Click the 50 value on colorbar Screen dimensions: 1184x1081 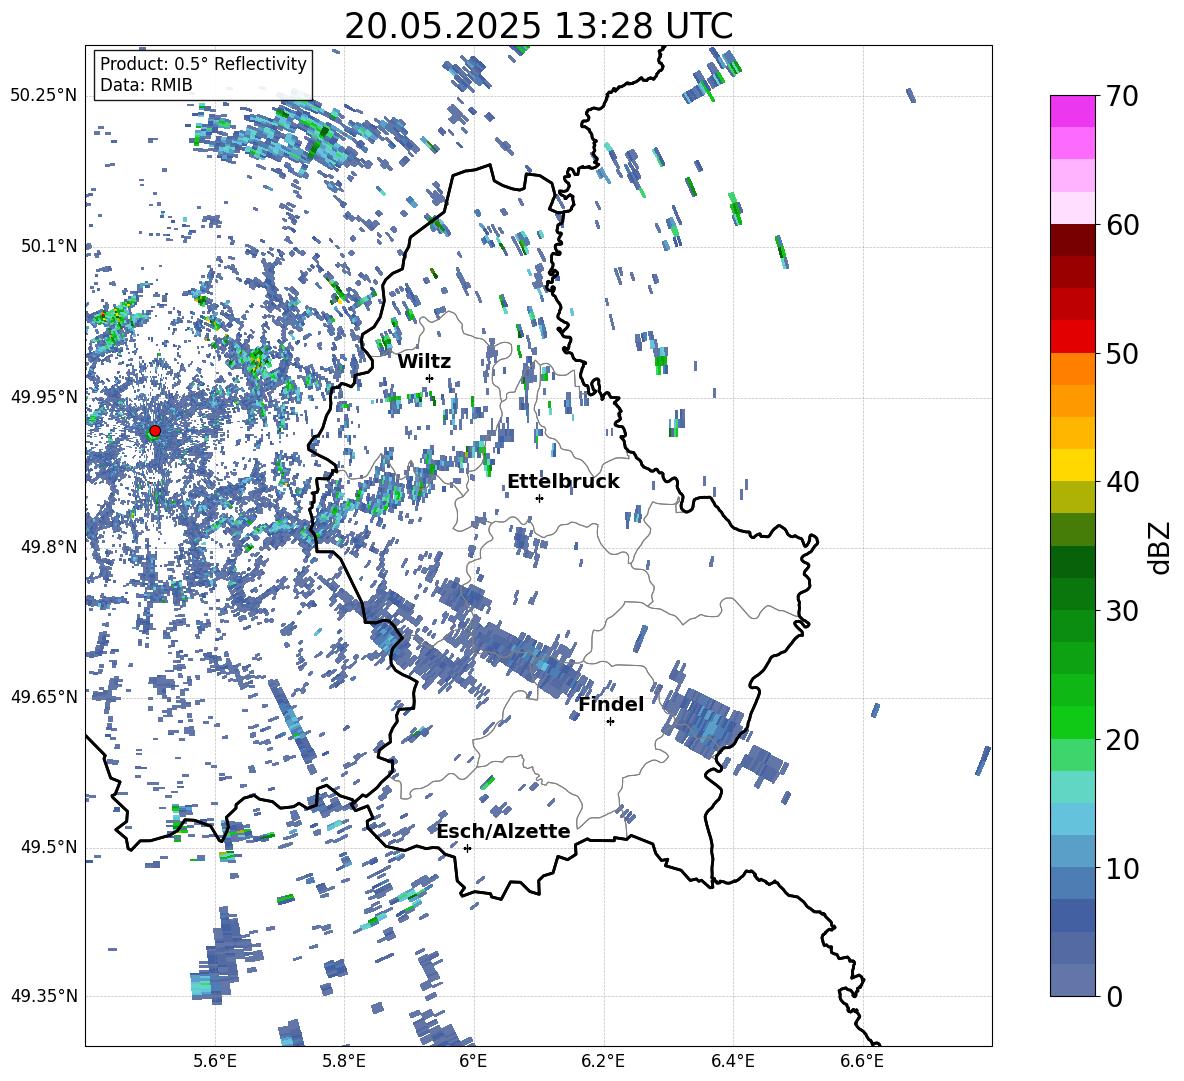click(x=1122, y=353)
